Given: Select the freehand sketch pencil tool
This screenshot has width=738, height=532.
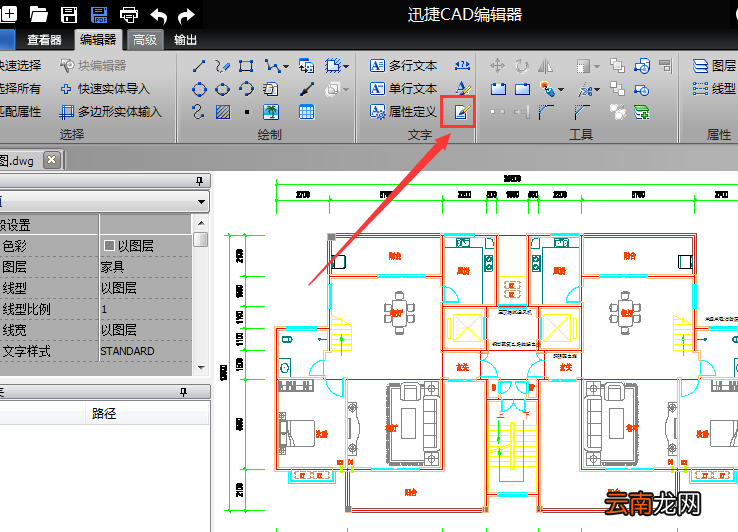Looking at the screenshot, I should tap(222, 66).
